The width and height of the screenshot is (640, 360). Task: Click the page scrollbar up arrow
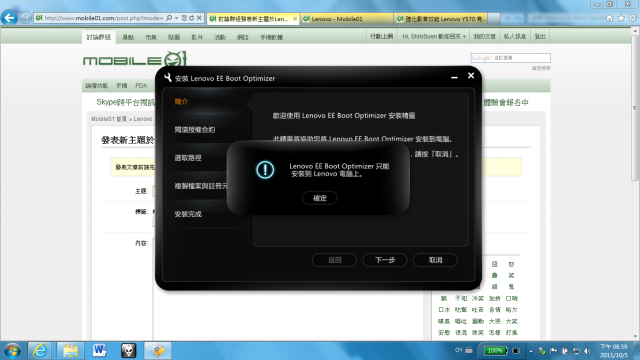click(x=635, y=31)
